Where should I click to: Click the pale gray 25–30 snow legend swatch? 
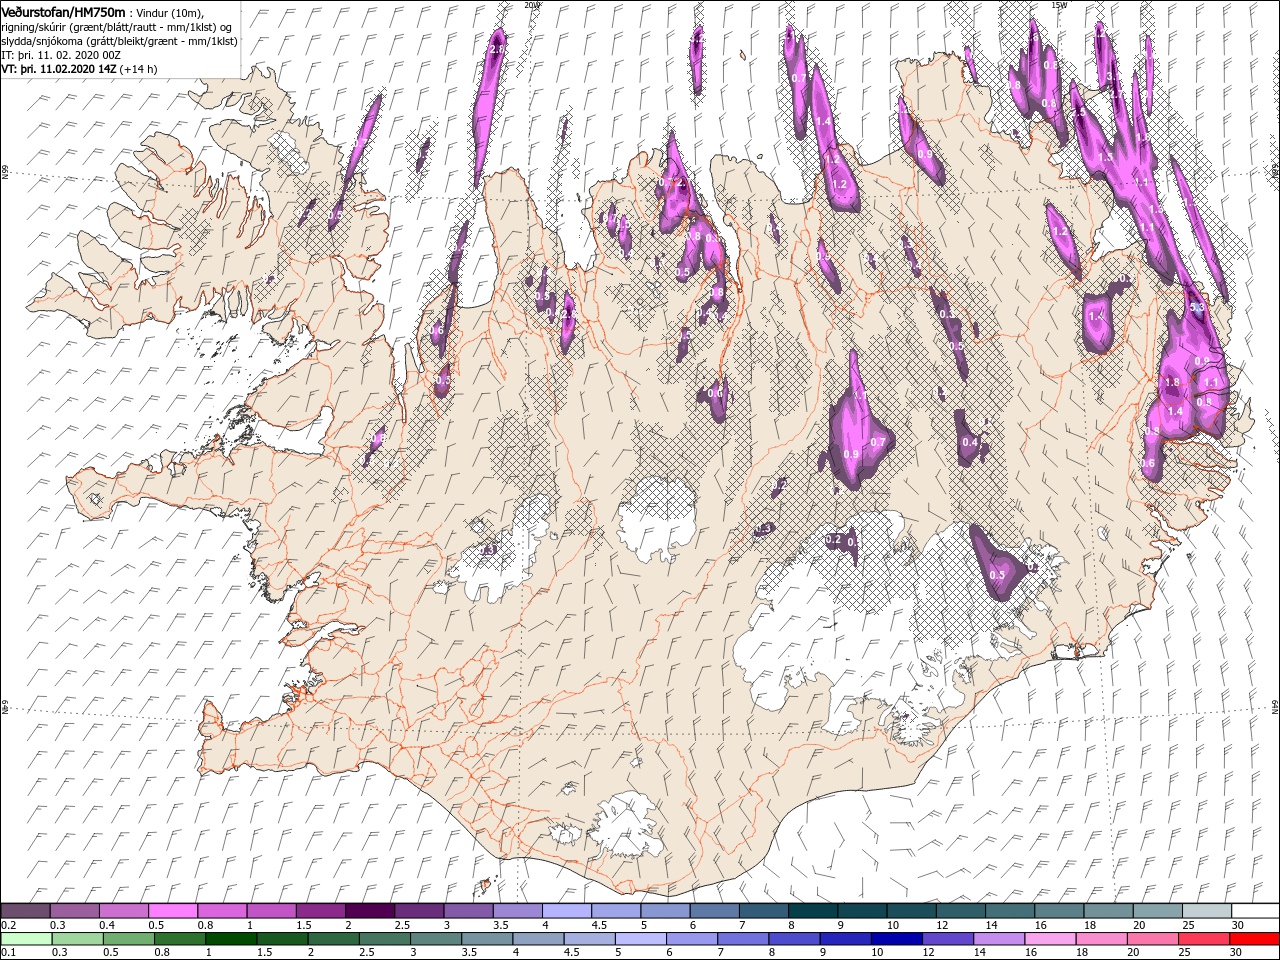1206,911
